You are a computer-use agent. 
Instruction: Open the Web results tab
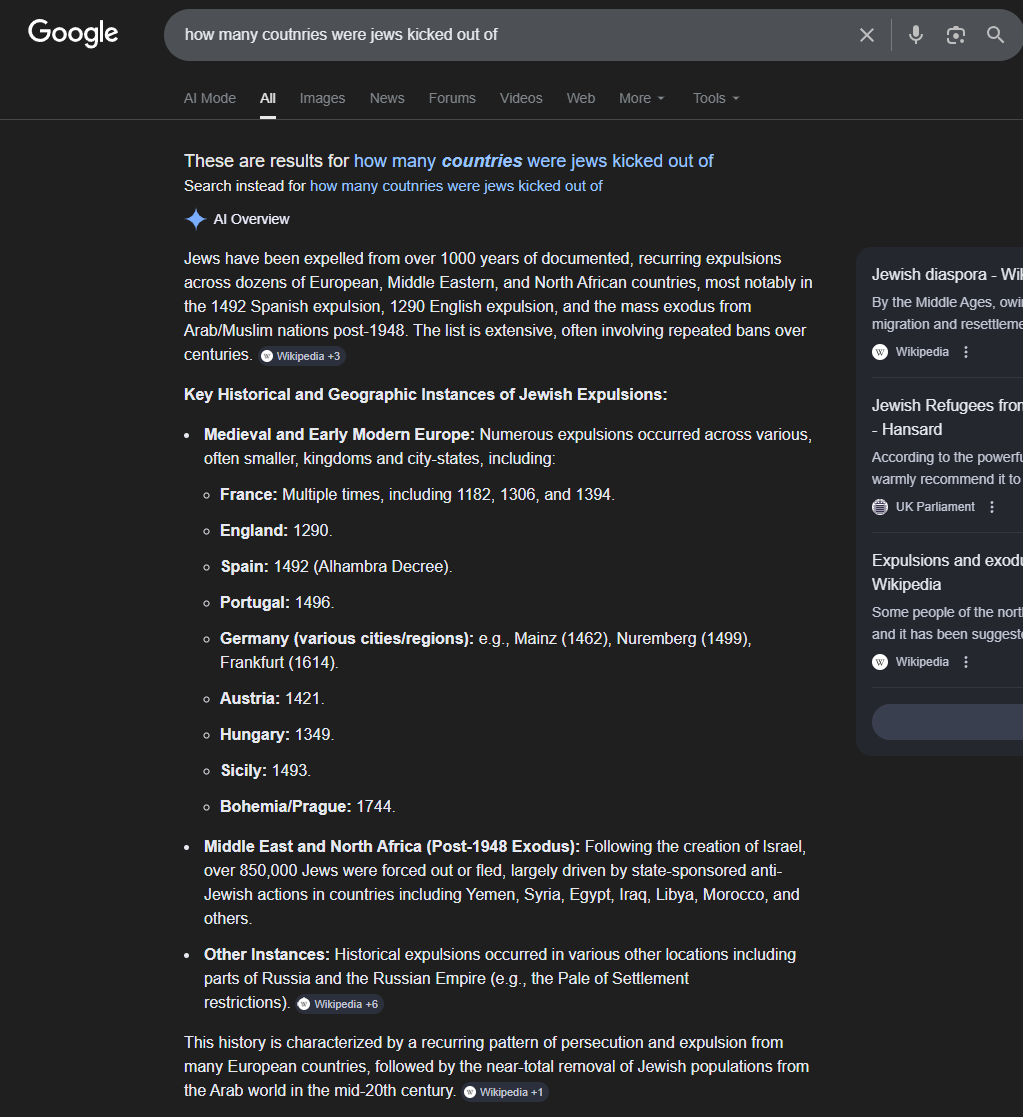point(581,98)
